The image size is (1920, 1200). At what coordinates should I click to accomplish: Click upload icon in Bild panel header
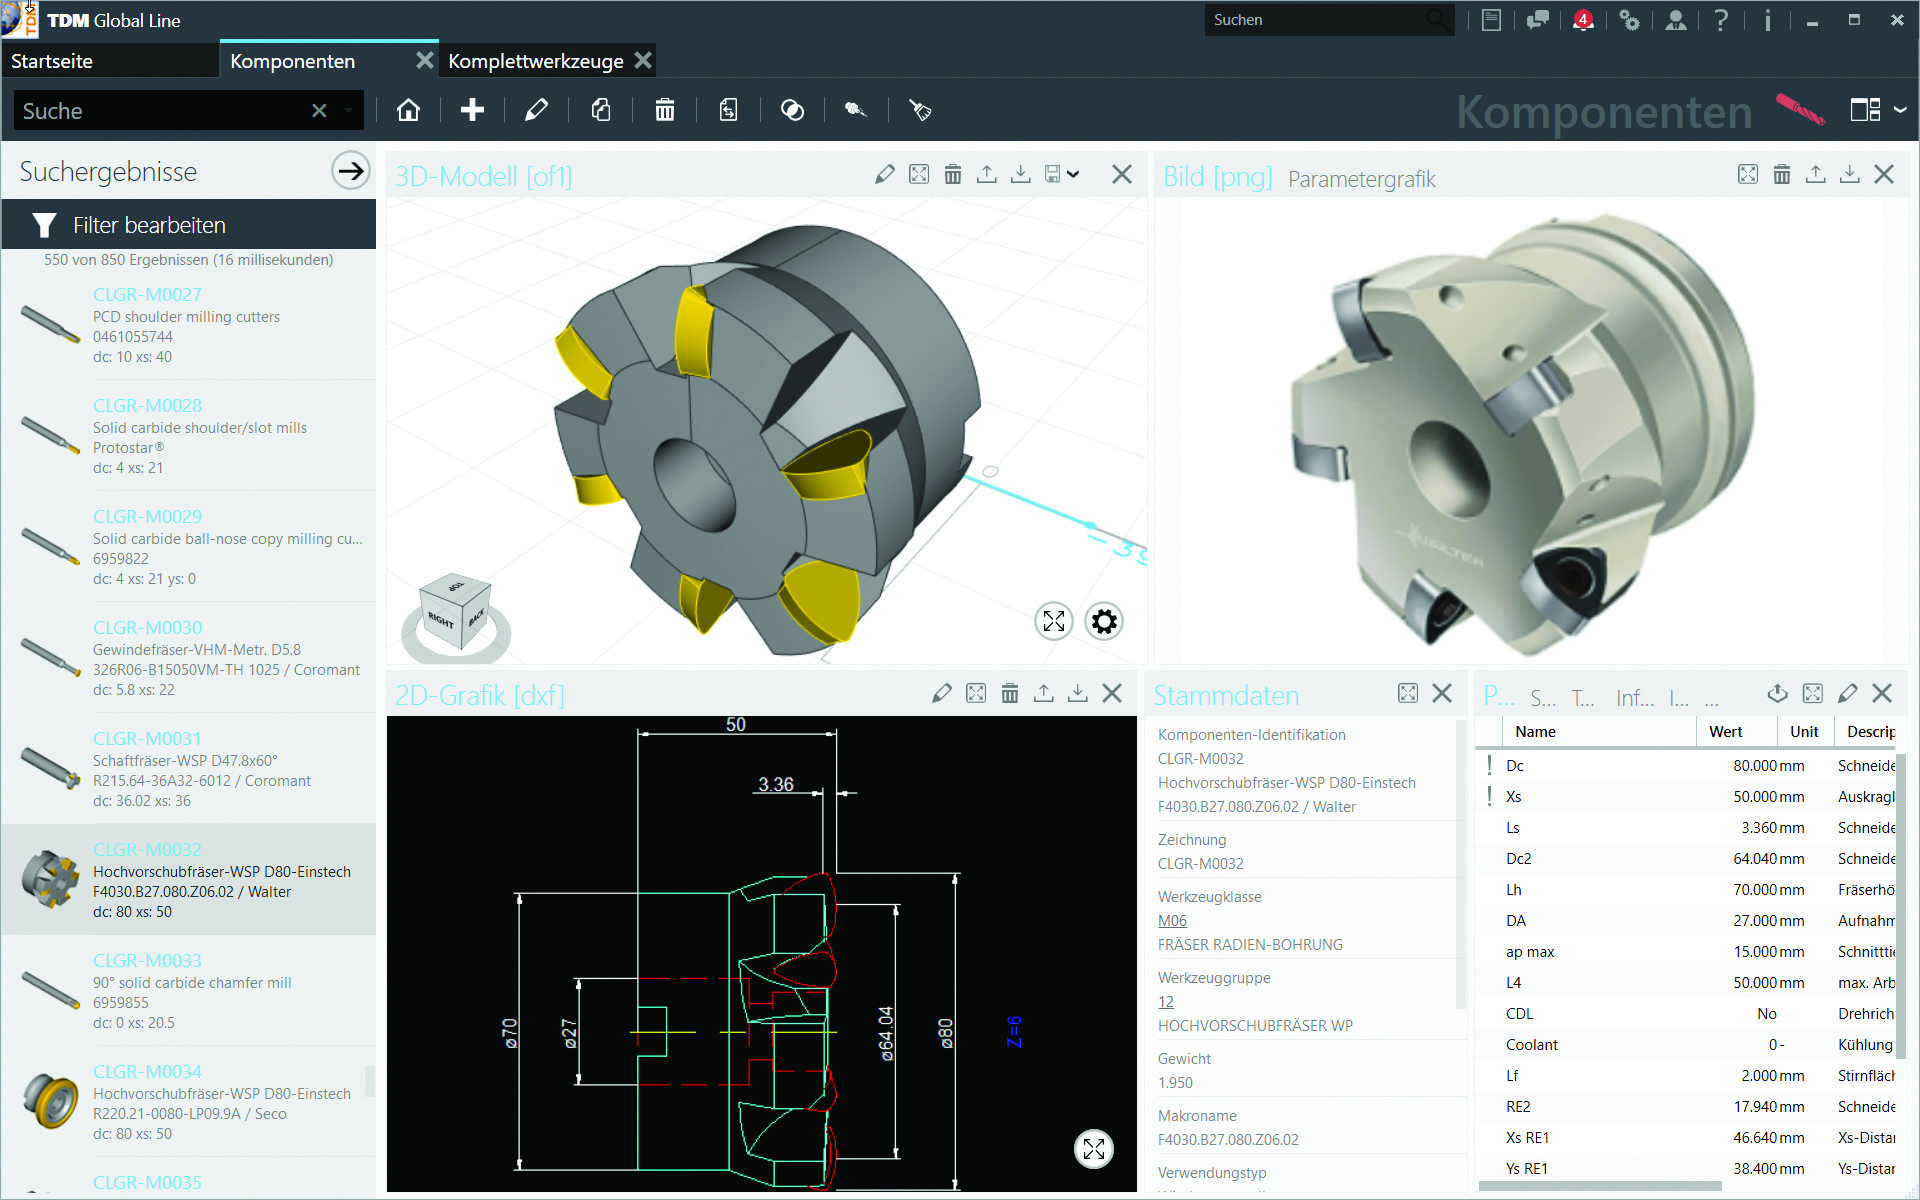1815,175
